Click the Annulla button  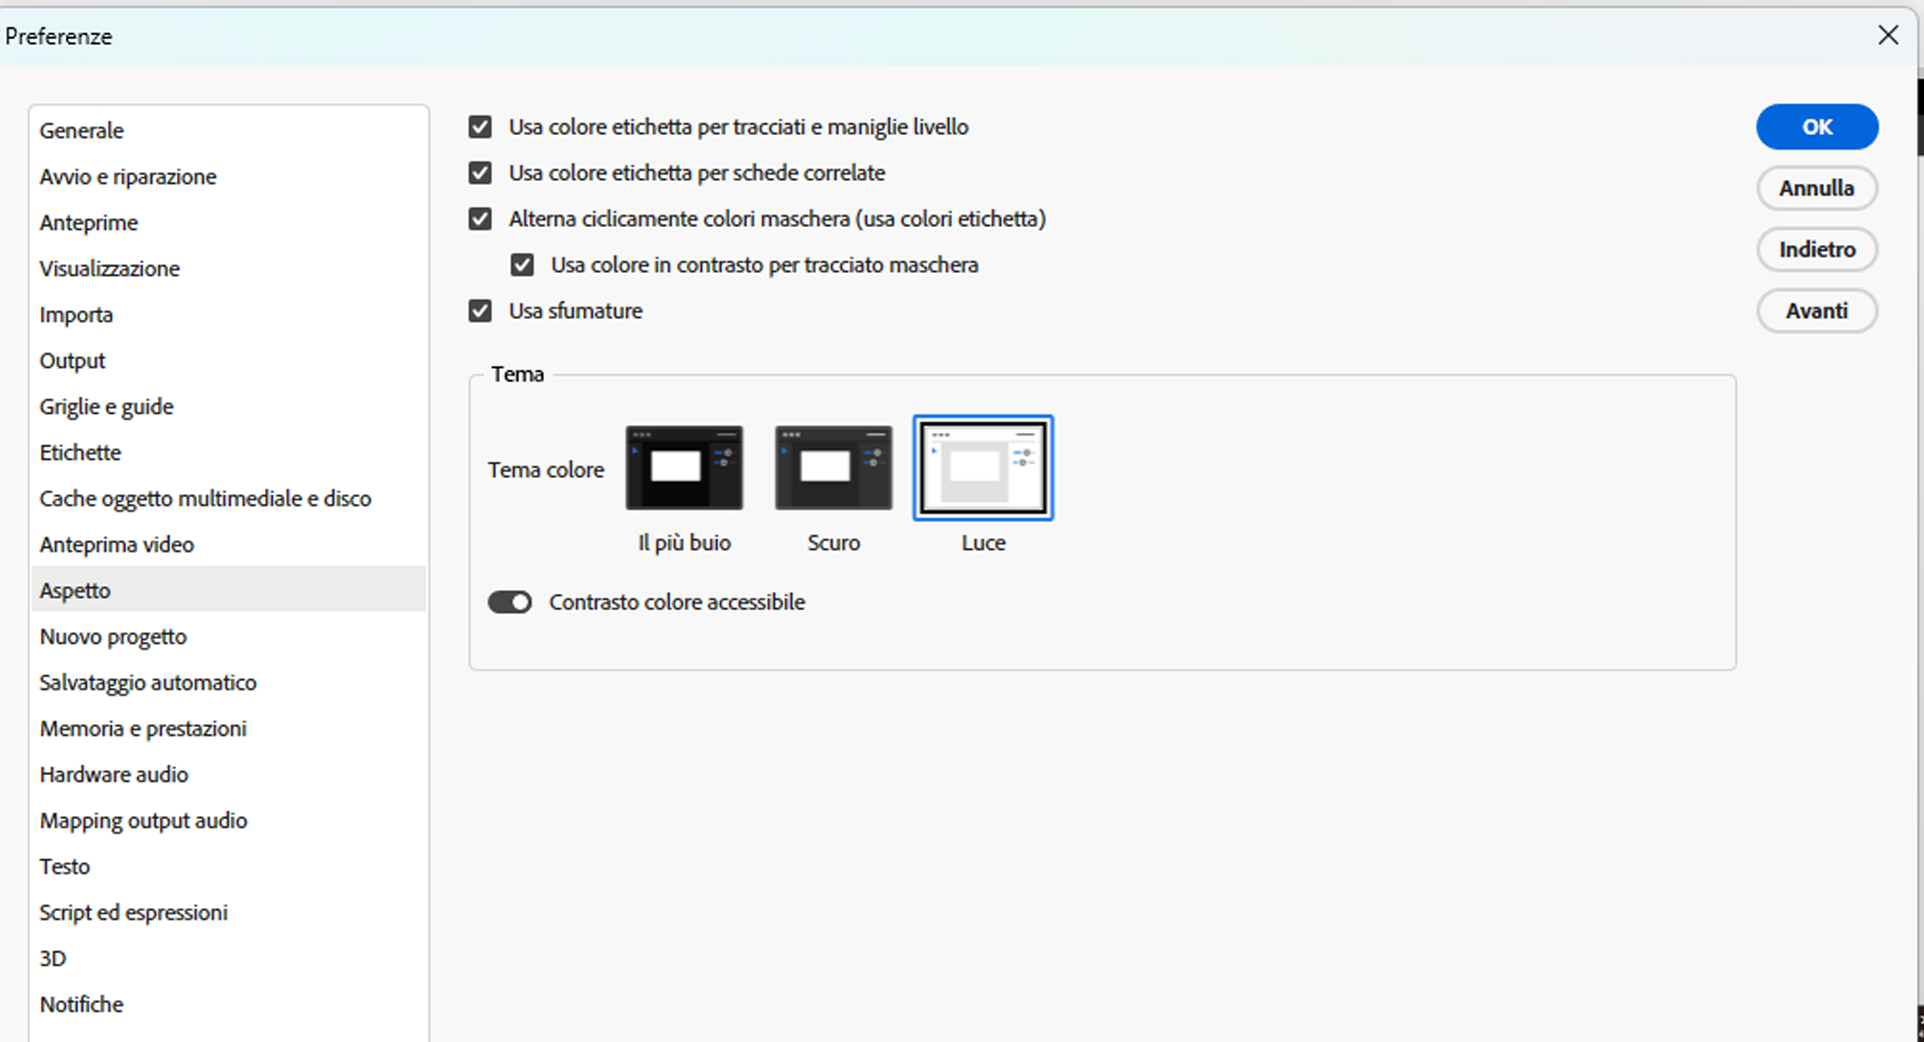tap(1817, 188)
